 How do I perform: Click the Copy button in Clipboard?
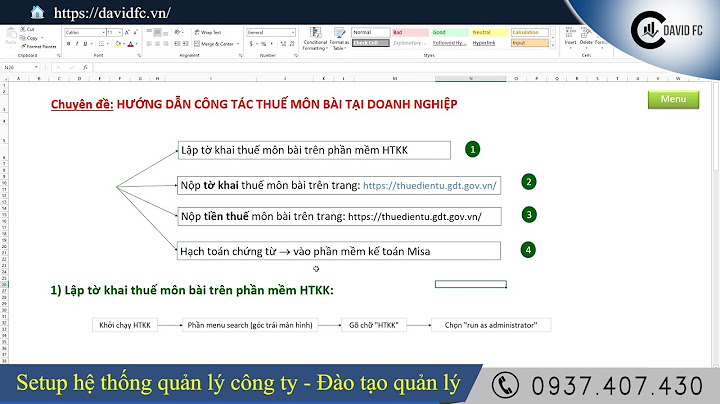tap(29, 38)
